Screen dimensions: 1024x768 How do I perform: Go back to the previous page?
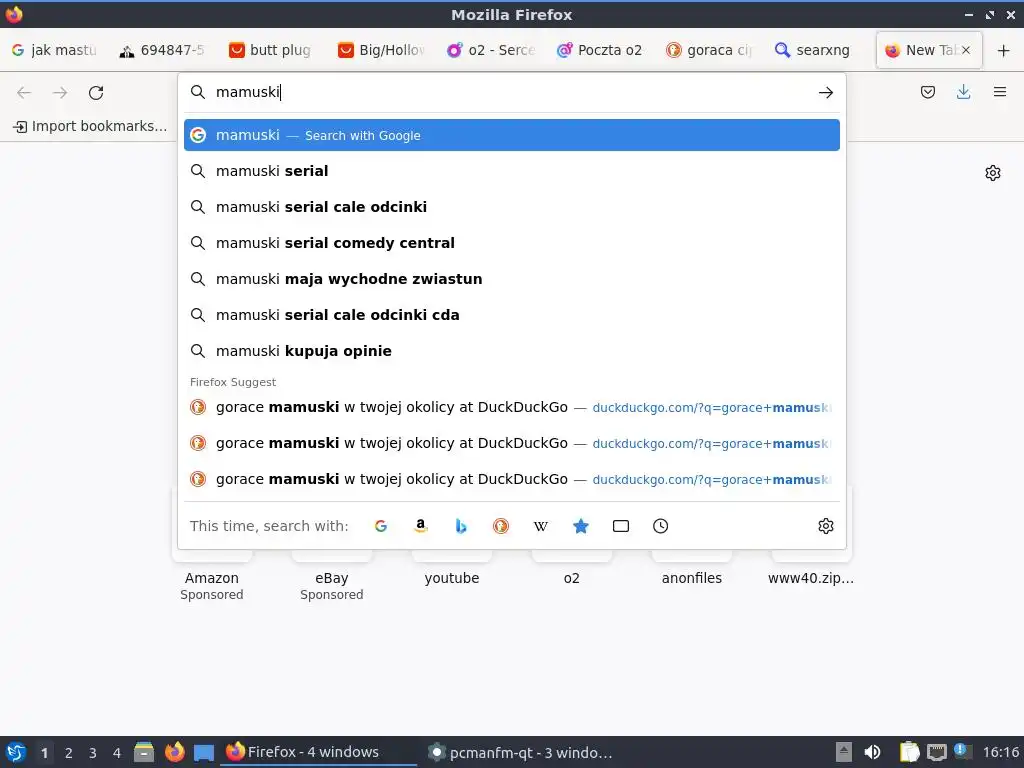tap(24, 93)
